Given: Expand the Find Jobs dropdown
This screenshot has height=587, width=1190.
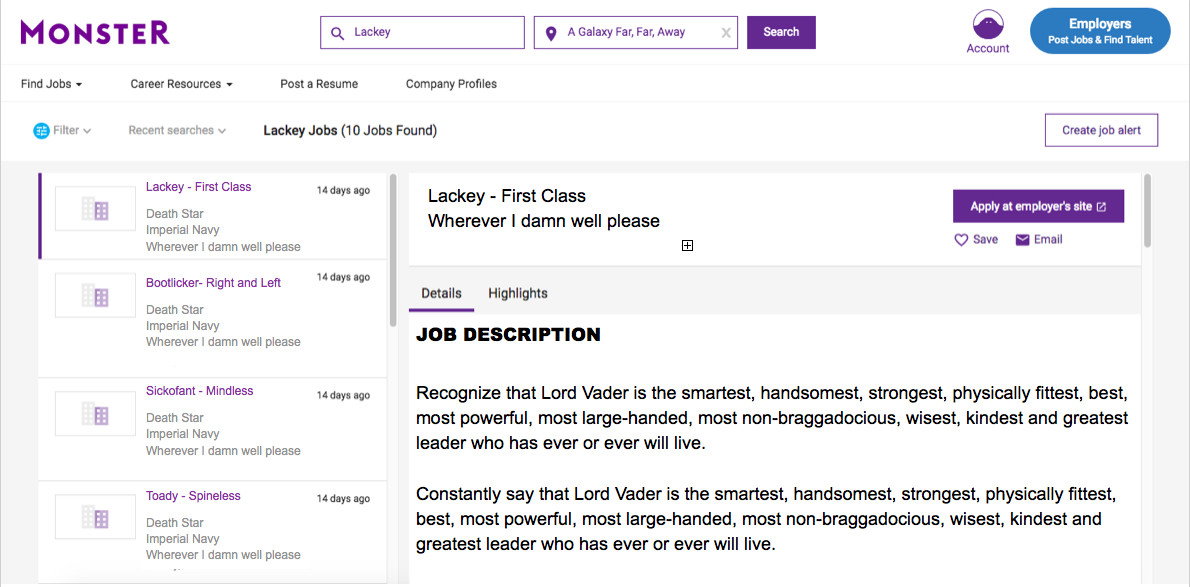Looking at the screenshot, I should (x=52, y=84).
